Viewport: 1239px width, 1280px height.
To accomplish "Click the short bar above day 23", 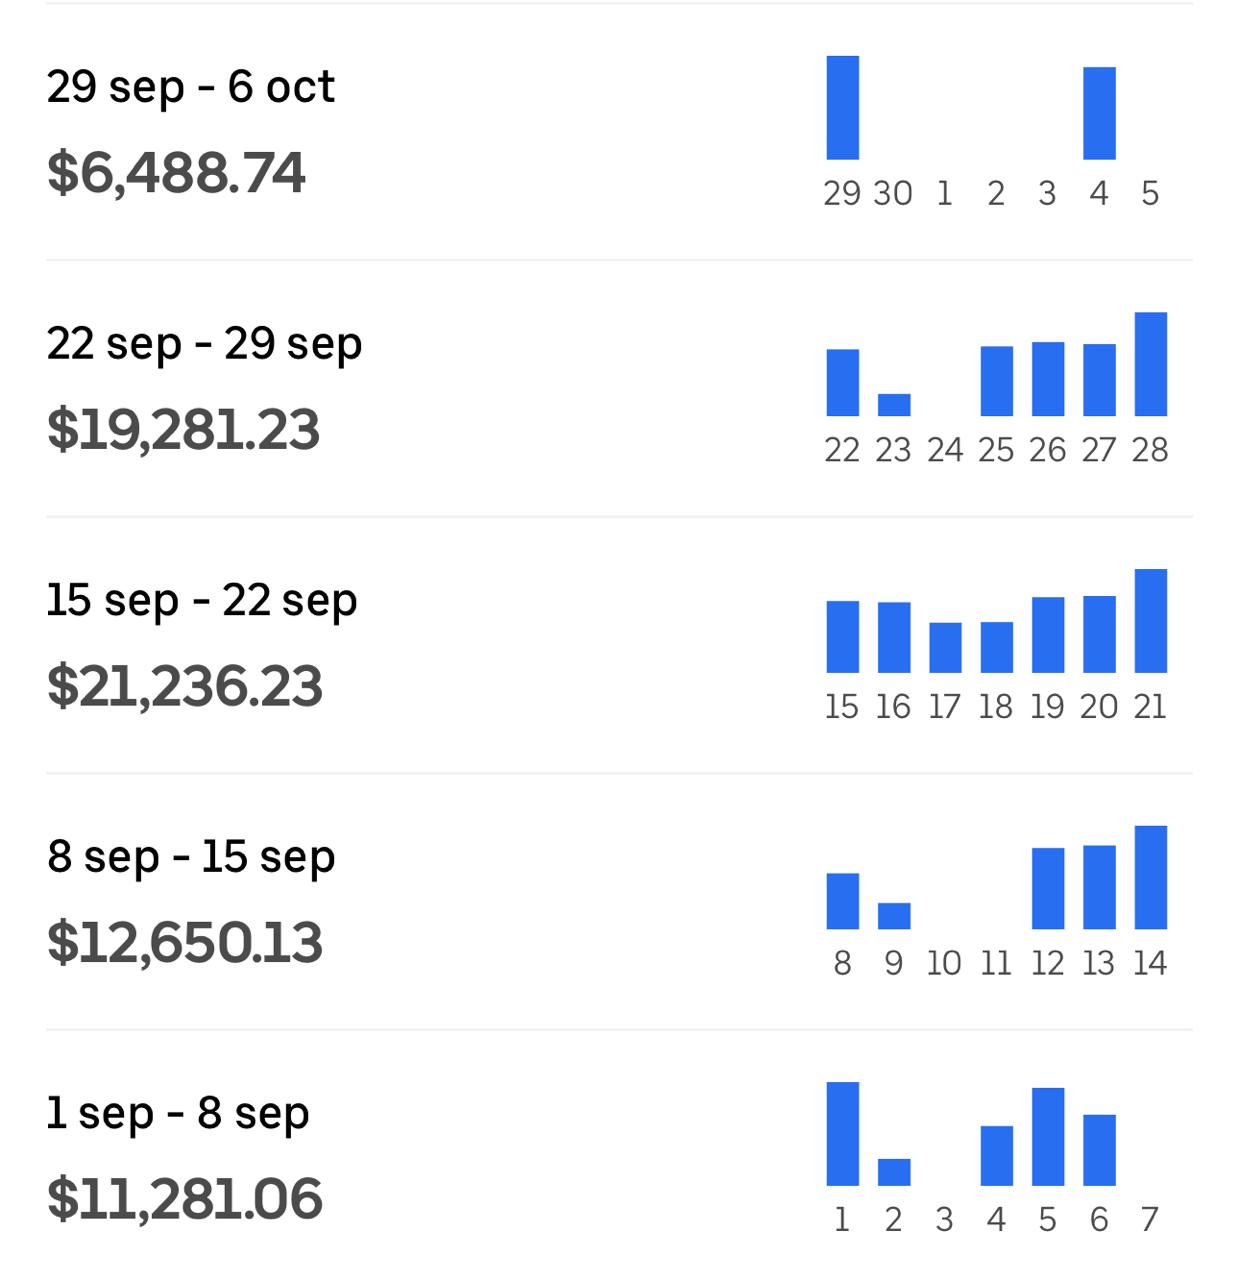I will click(x=894, y=405).
